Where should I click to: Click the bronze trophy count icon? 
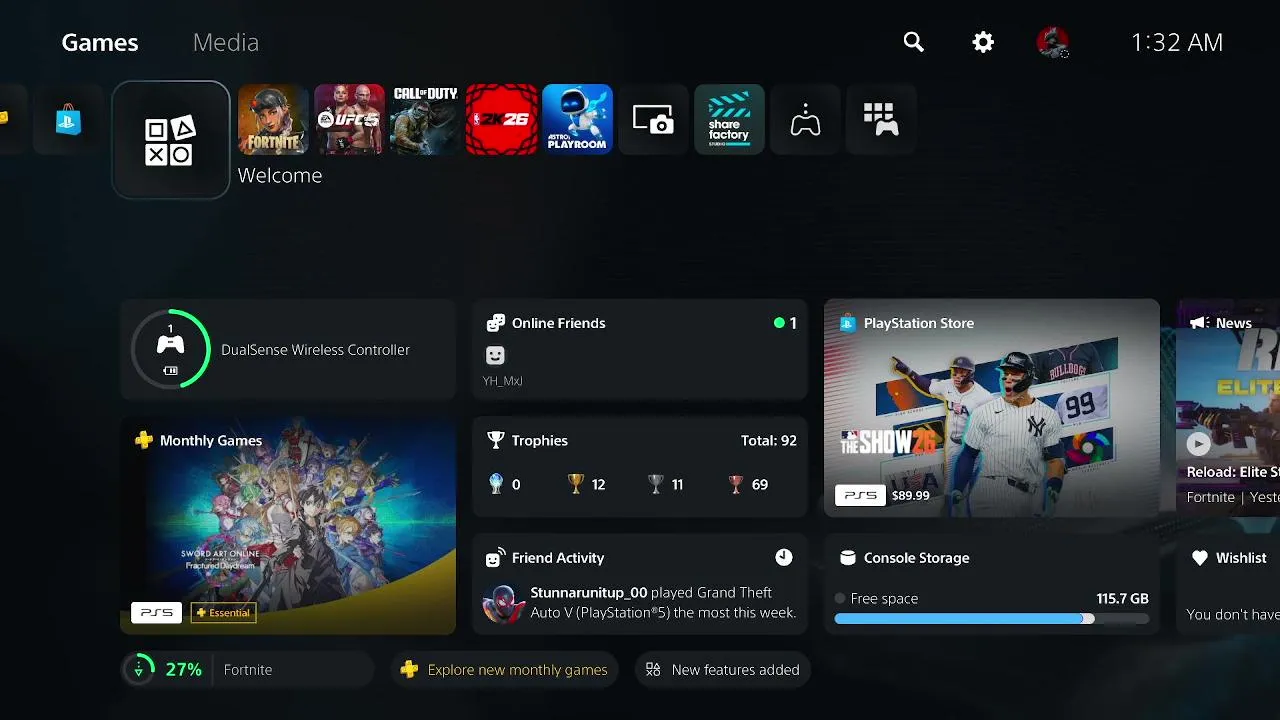coord(736,484)
